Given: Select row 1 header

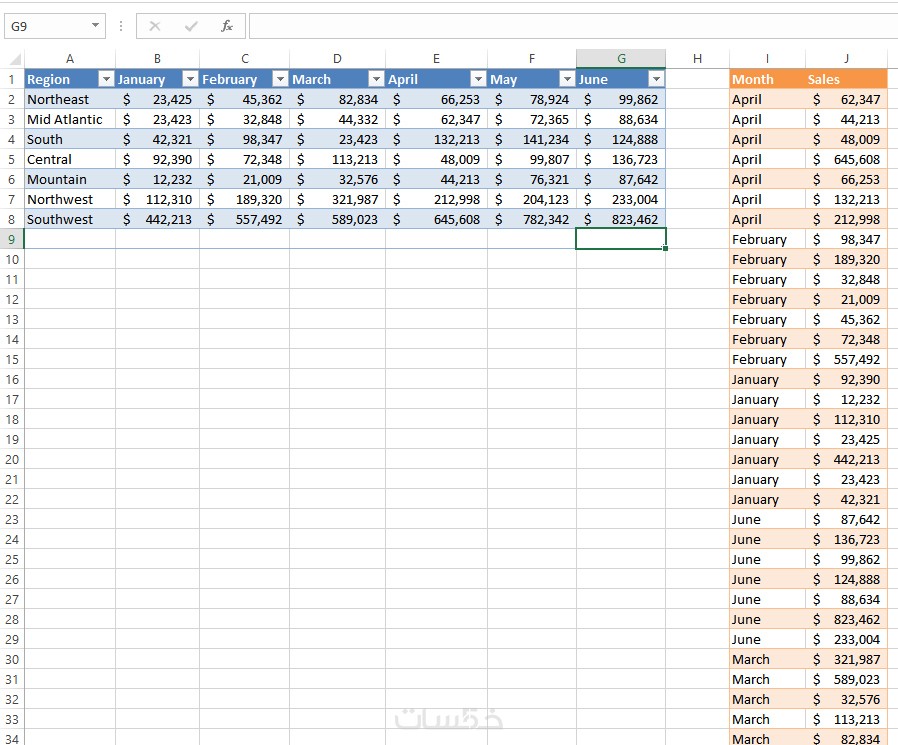Looking at the screenshot, I should point(11,79).
